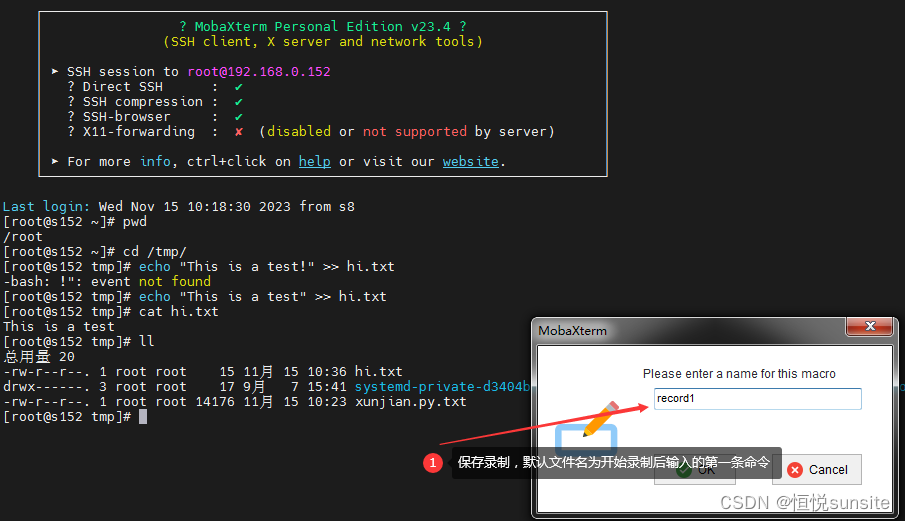Viewport: 905px width, 521px height.
Task: Open the help link in the banner
Action: pos(314,161)
